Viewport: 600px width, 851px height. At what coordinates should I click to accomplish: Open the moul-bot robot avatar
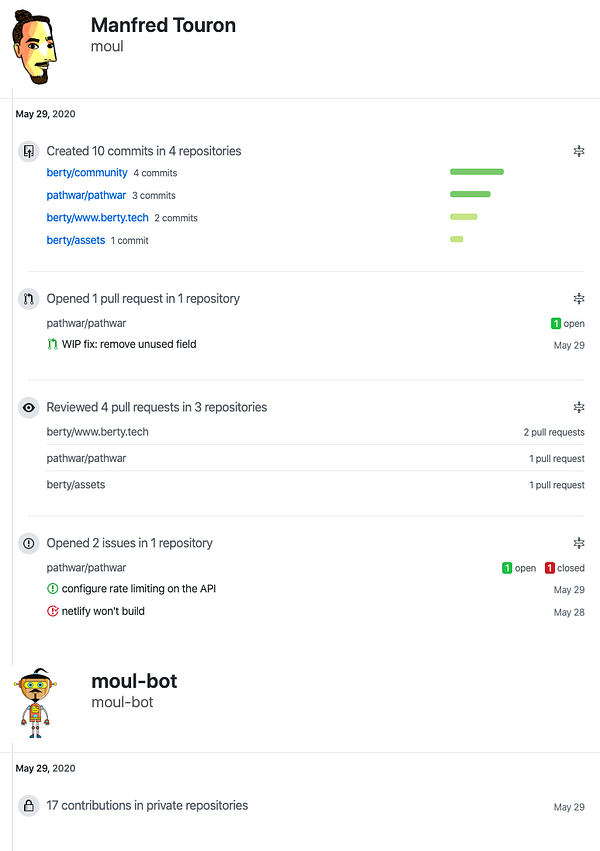tap(35, 703)
